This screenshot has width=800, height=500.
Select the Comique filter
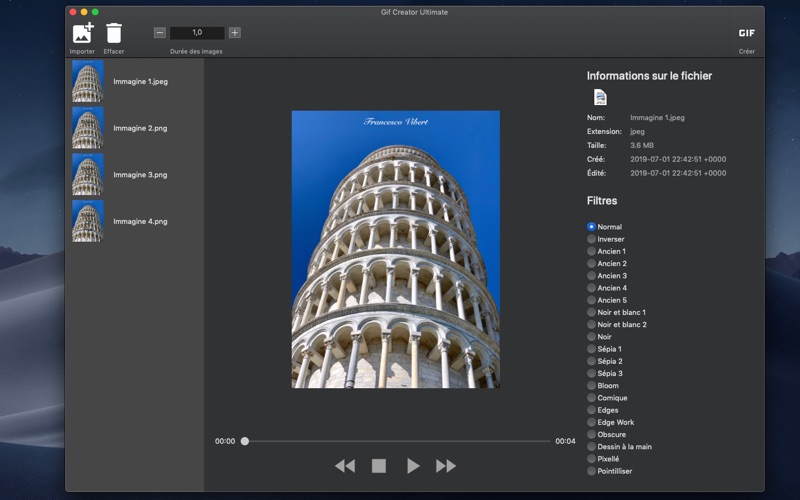pos(592,398)
